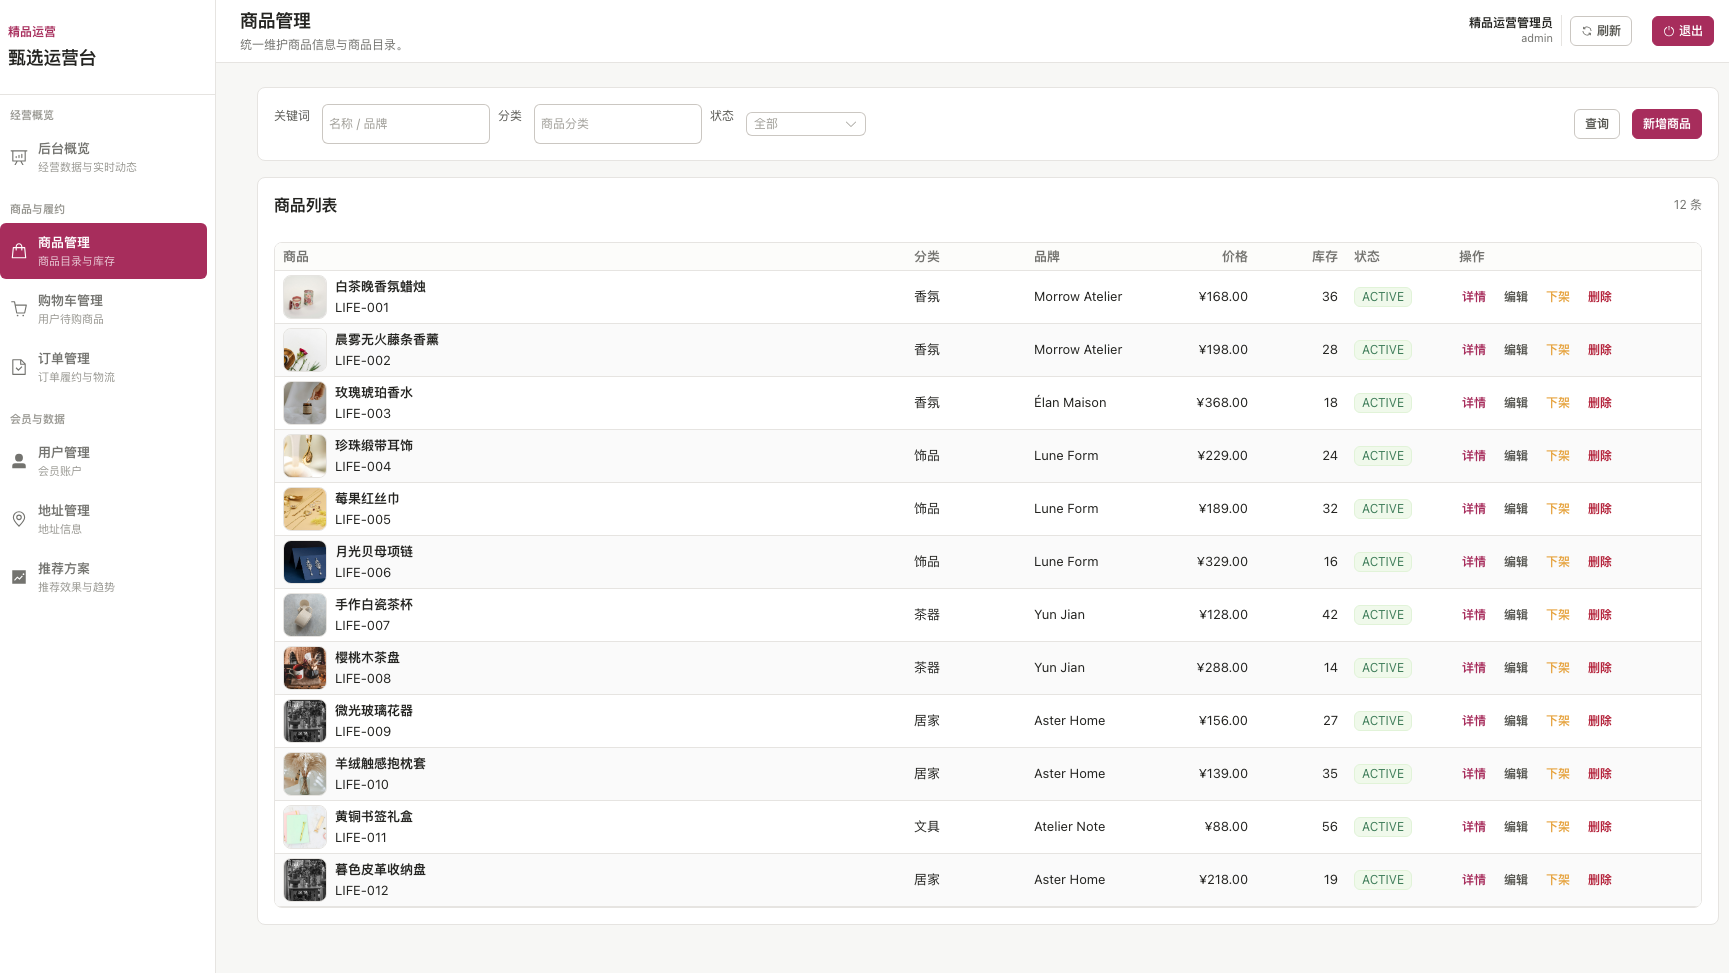The height and width of the screenshot is (973, 1729).
Task: Click the brand cell Élan Maison
Action: [x=1070, y=403]
